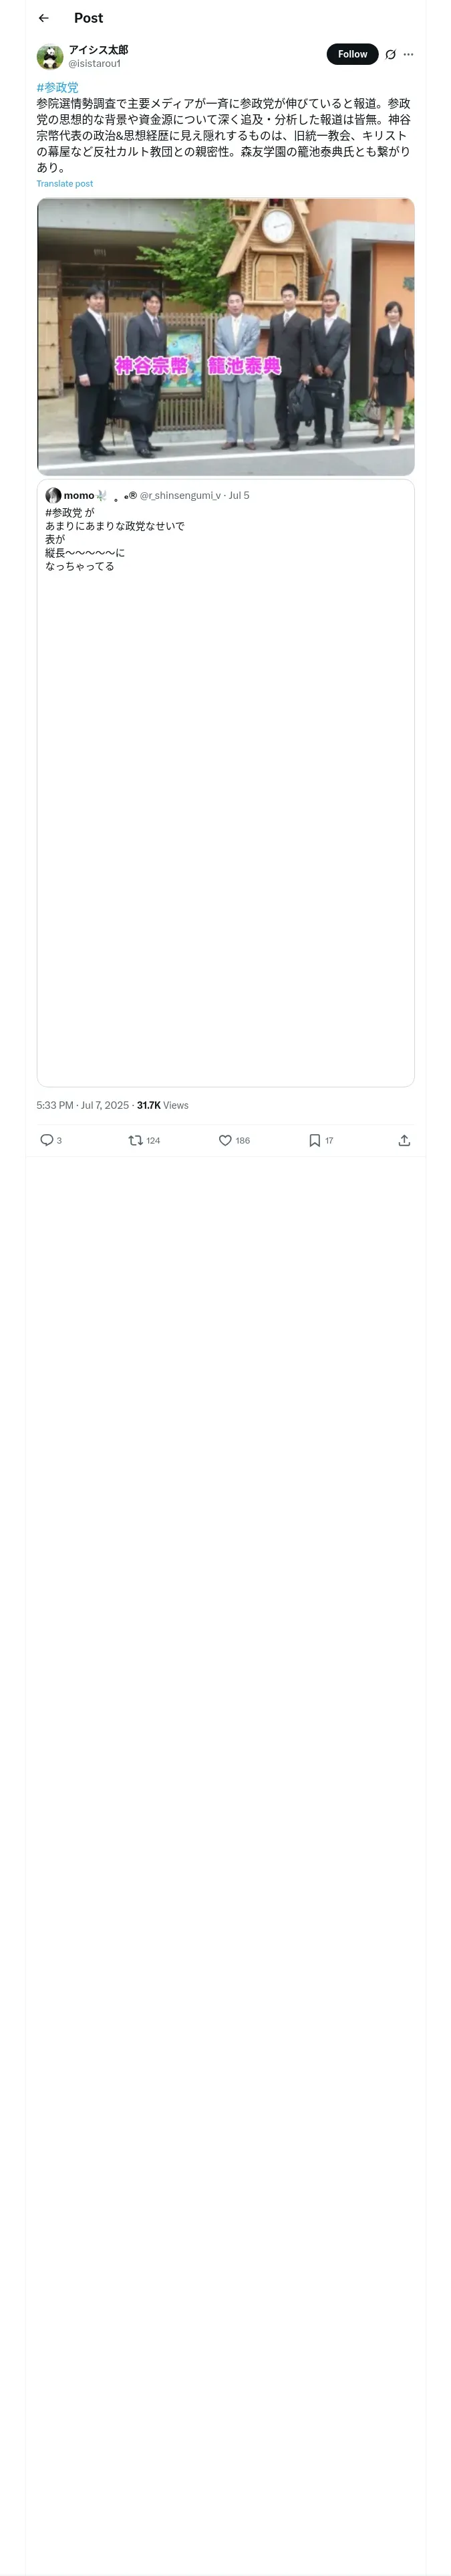Open the 31.7K Views count

pyautogui.click(x=162, y=1105)
